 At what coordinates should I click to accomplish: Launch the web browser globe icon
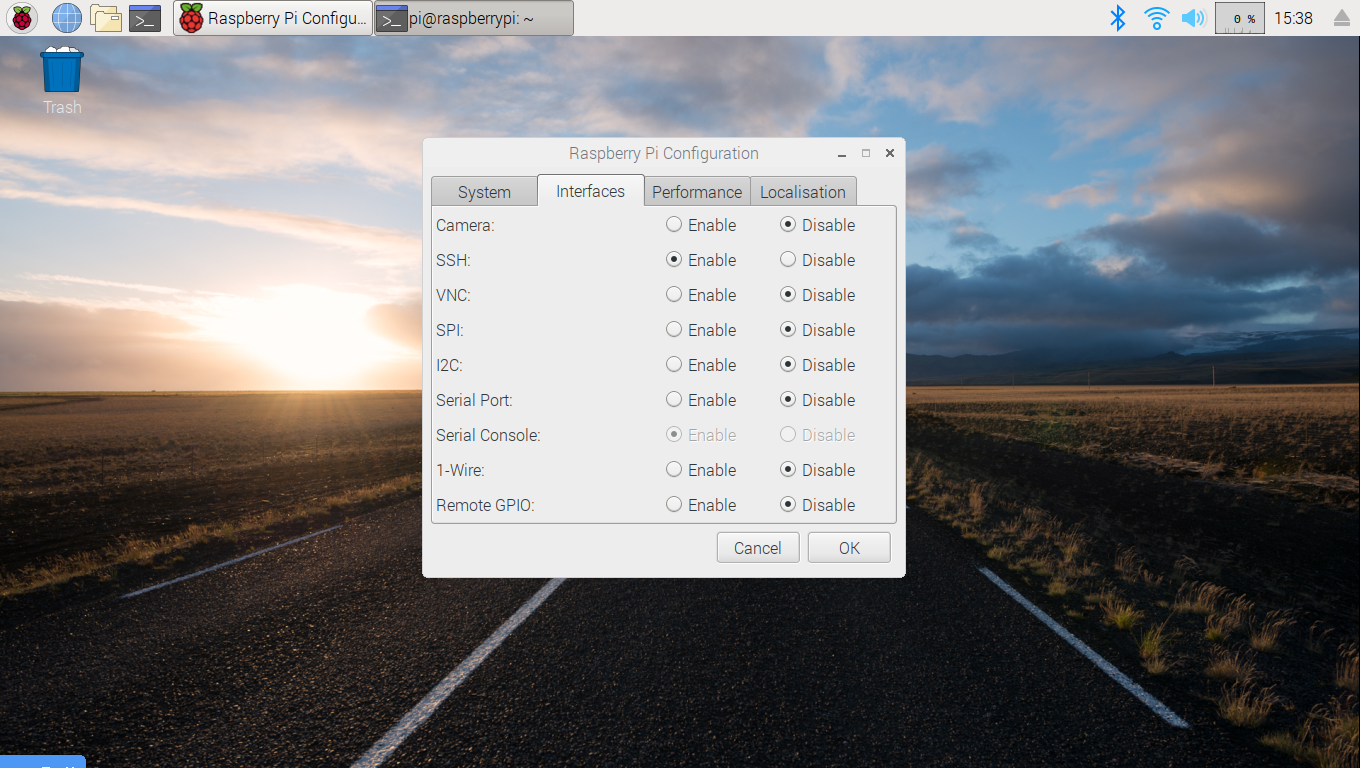66,18
